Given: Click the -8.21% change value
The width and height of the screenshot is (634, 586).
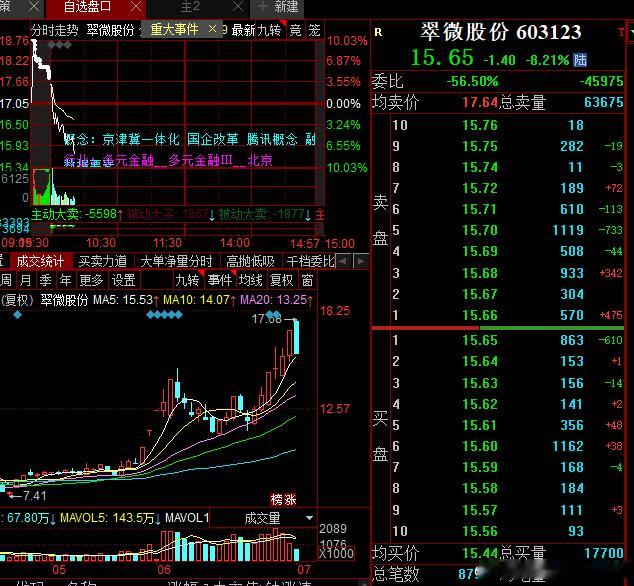Looking at the screenshot, I should click(548, 61).
